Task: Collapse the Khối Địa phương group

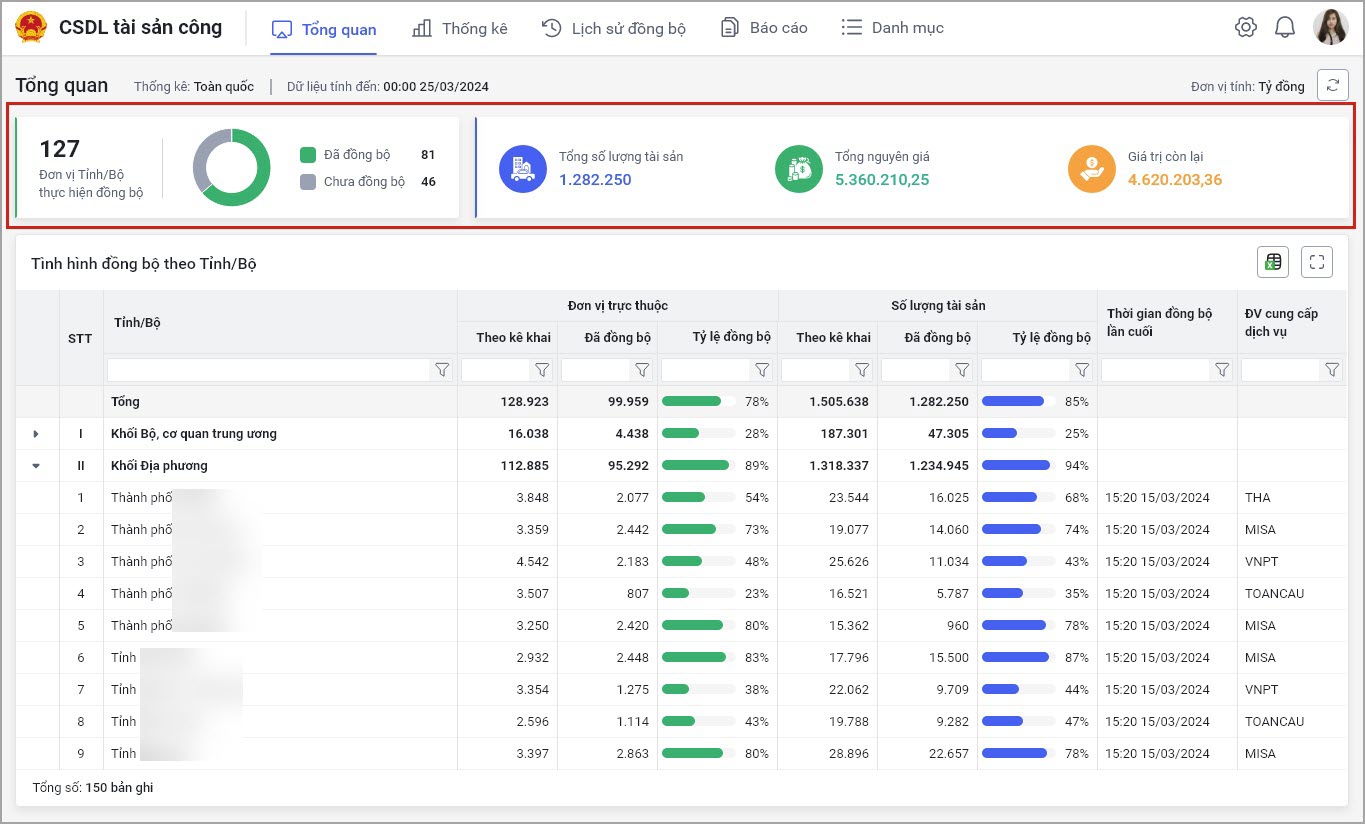Action: 37,466
